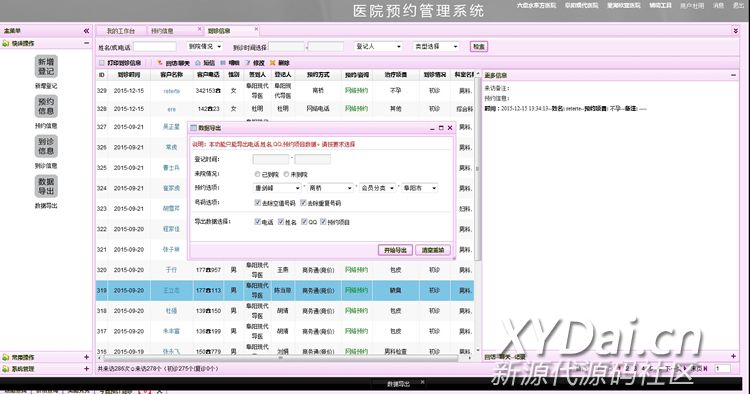This screenshot has width=750, height=394.
Task: Uncheck the 电话 export checkbox
Action: [x=257, y=222]
